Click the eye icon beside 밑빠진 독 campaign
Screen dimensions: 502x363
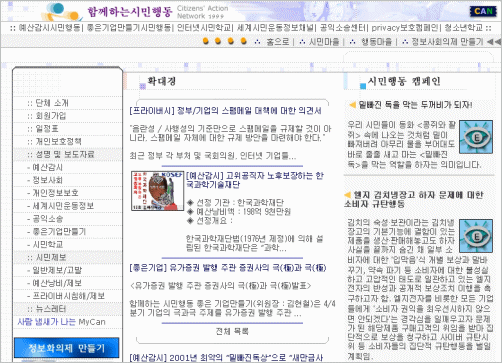[476, 137]
